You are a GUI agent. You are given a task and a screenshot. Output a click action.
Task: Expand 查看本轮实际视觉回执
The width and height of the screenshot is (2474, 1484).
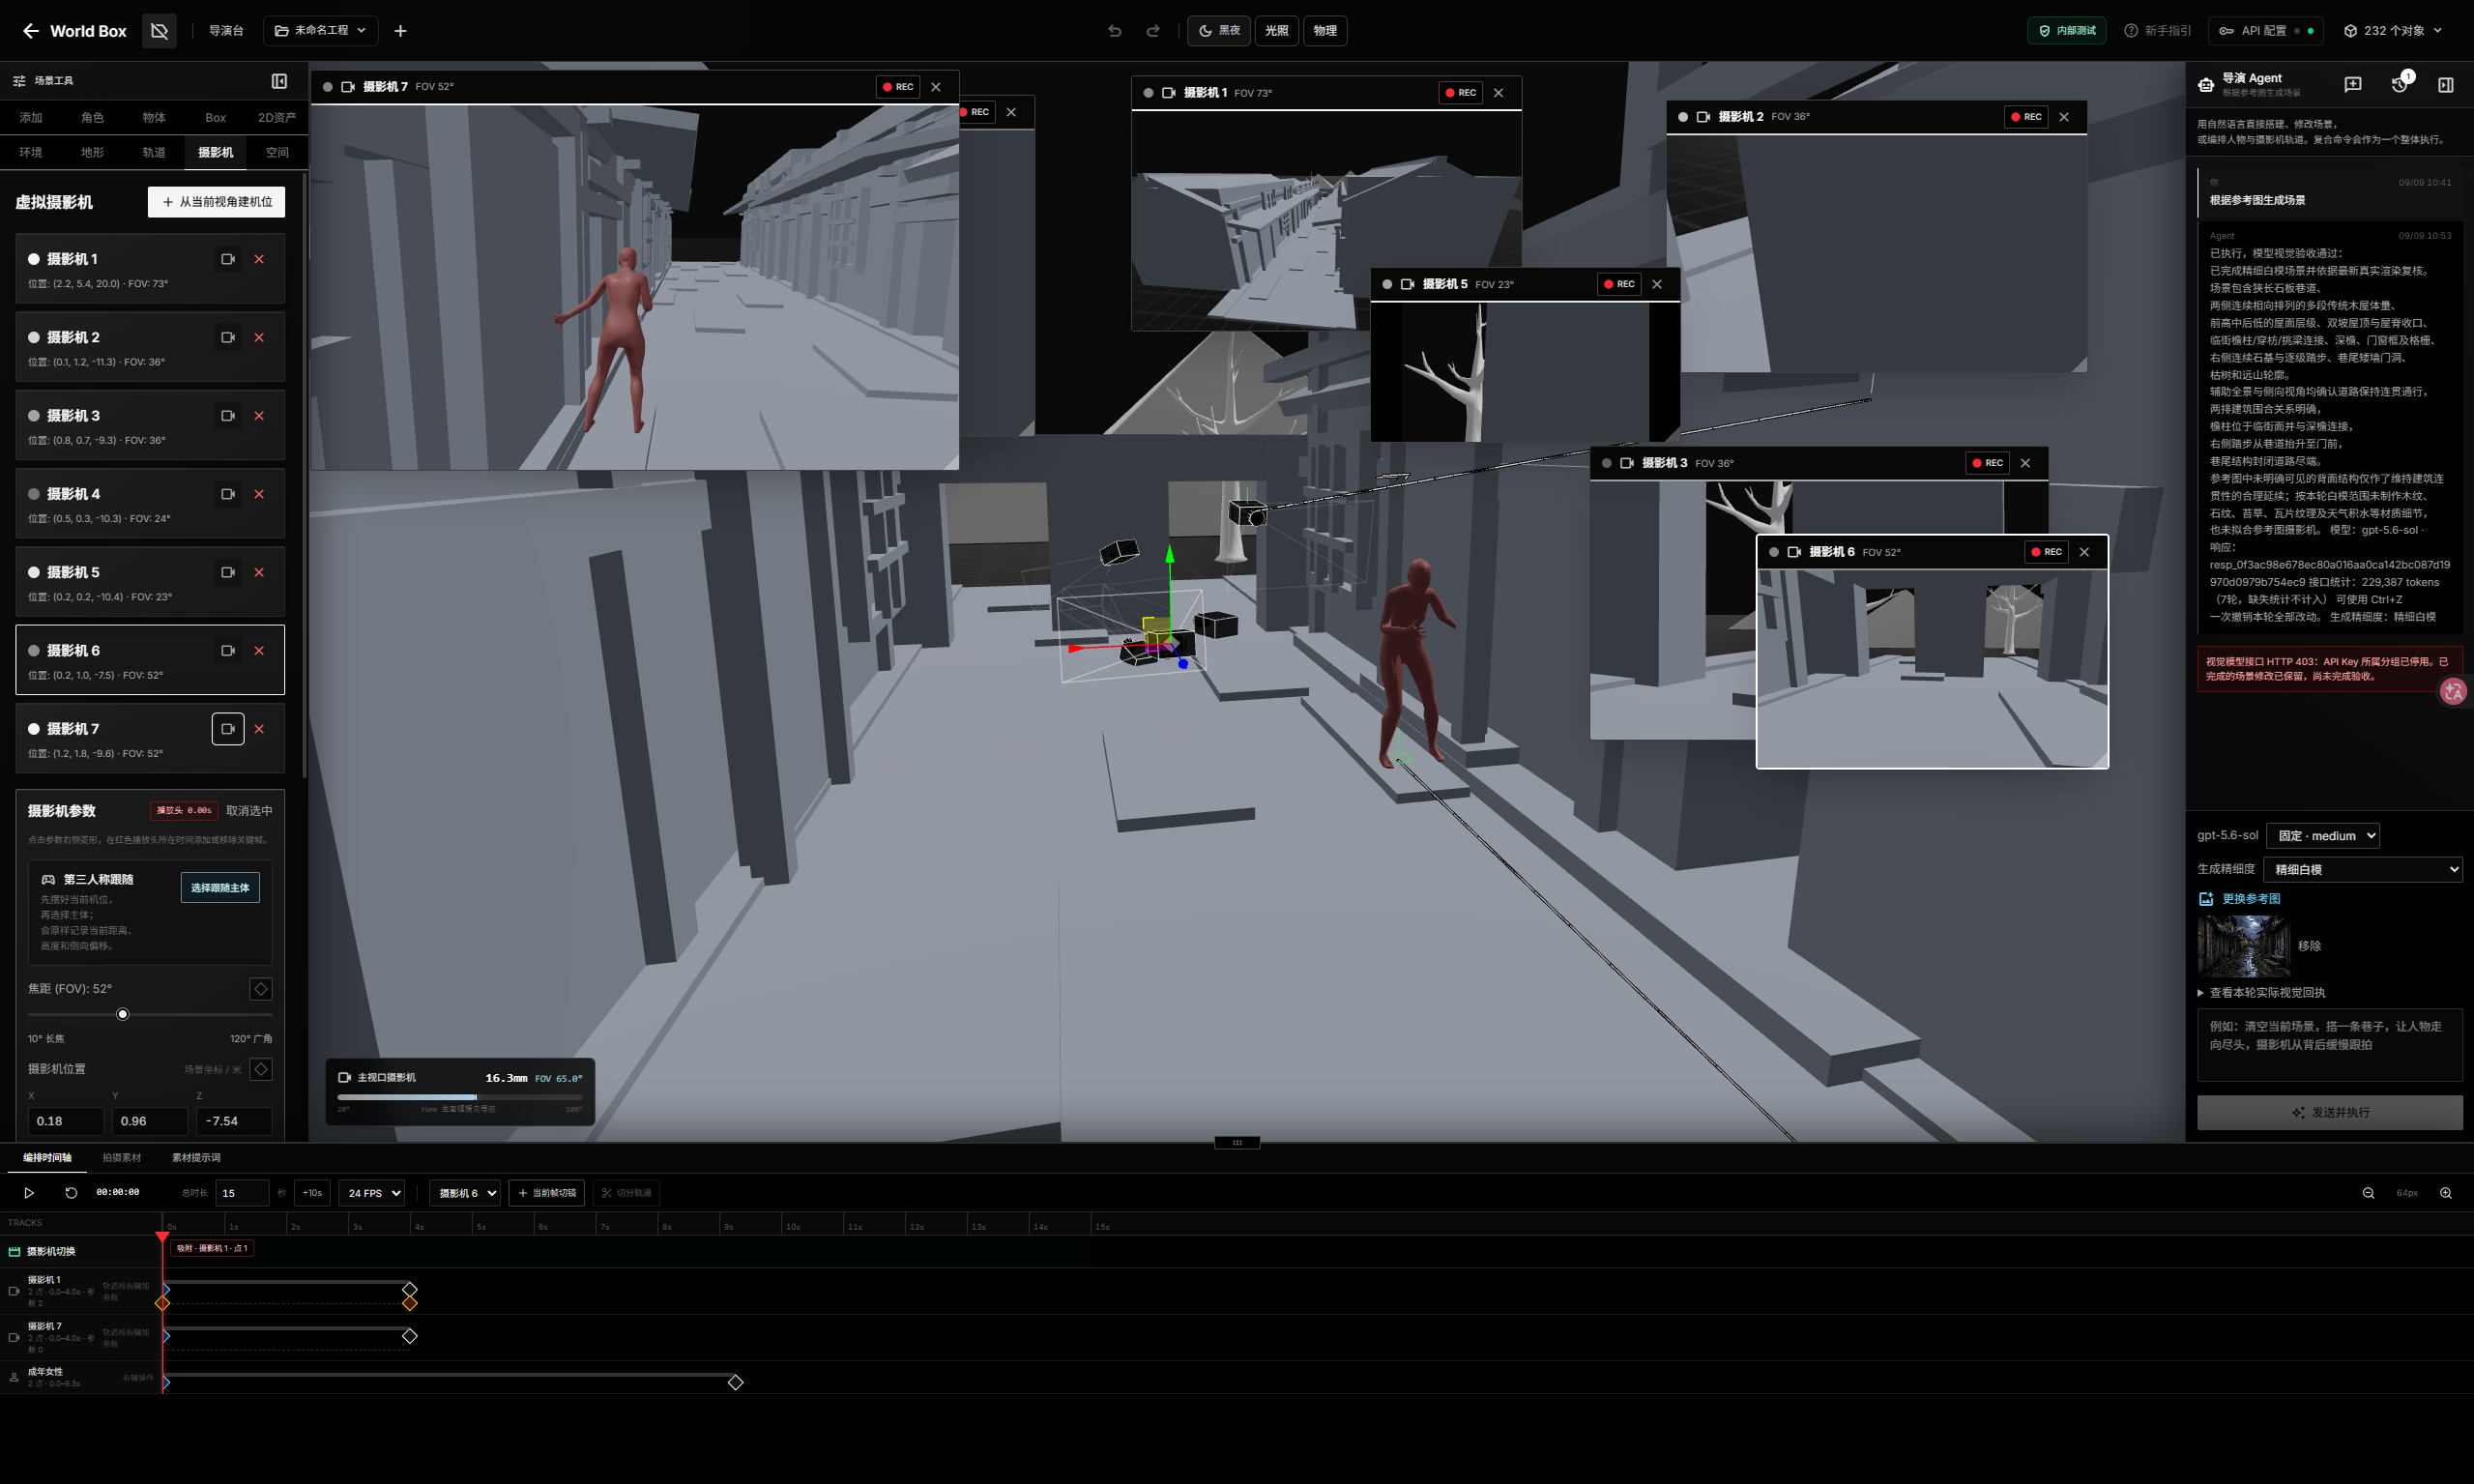point(2261,993)
